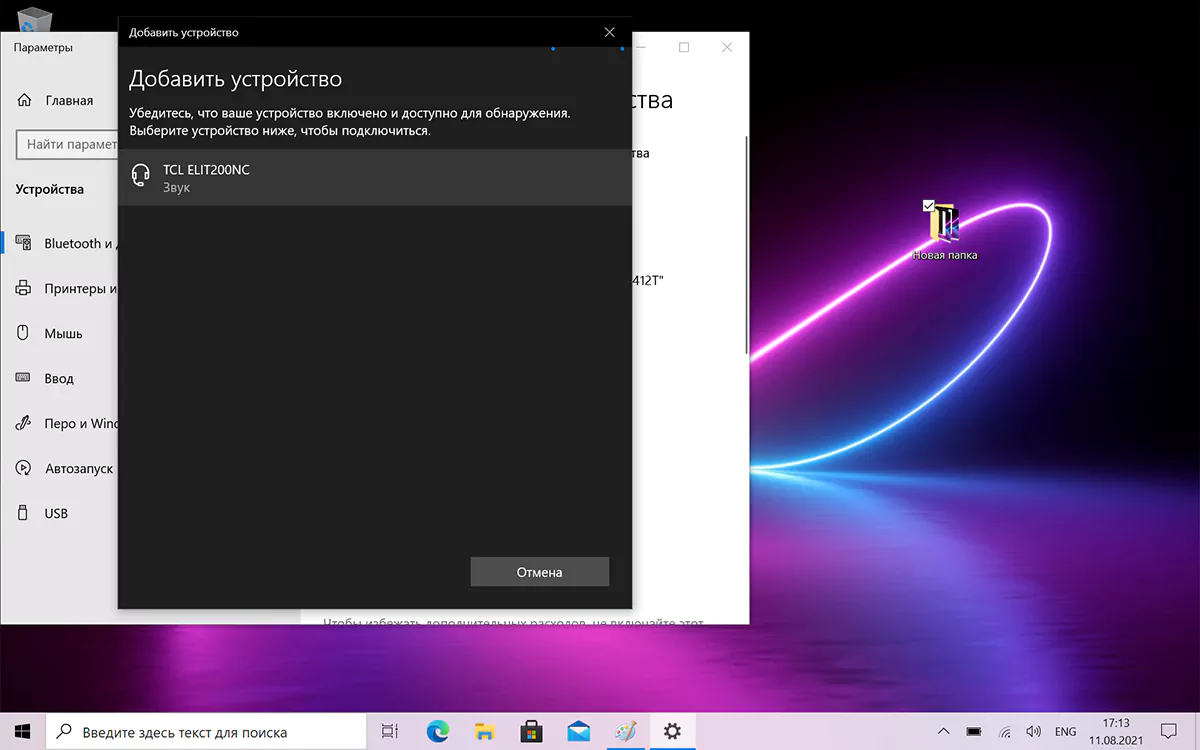Screen dimensions: 1200x750
Task: Open Перо и Windows Ink settings
Action: click(x=68, y=423)
